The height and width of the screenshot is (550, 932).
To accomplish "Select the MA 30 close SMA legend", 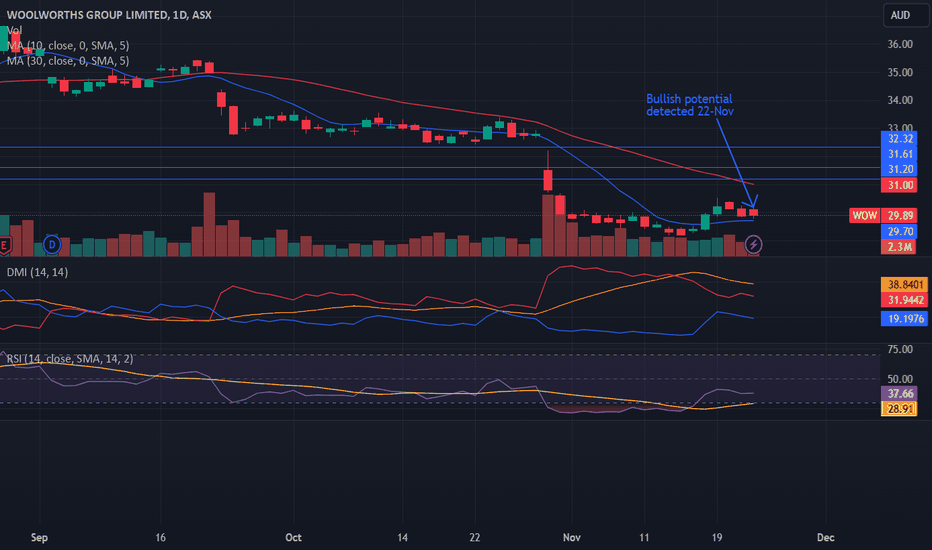I will [x=68, y=61].
